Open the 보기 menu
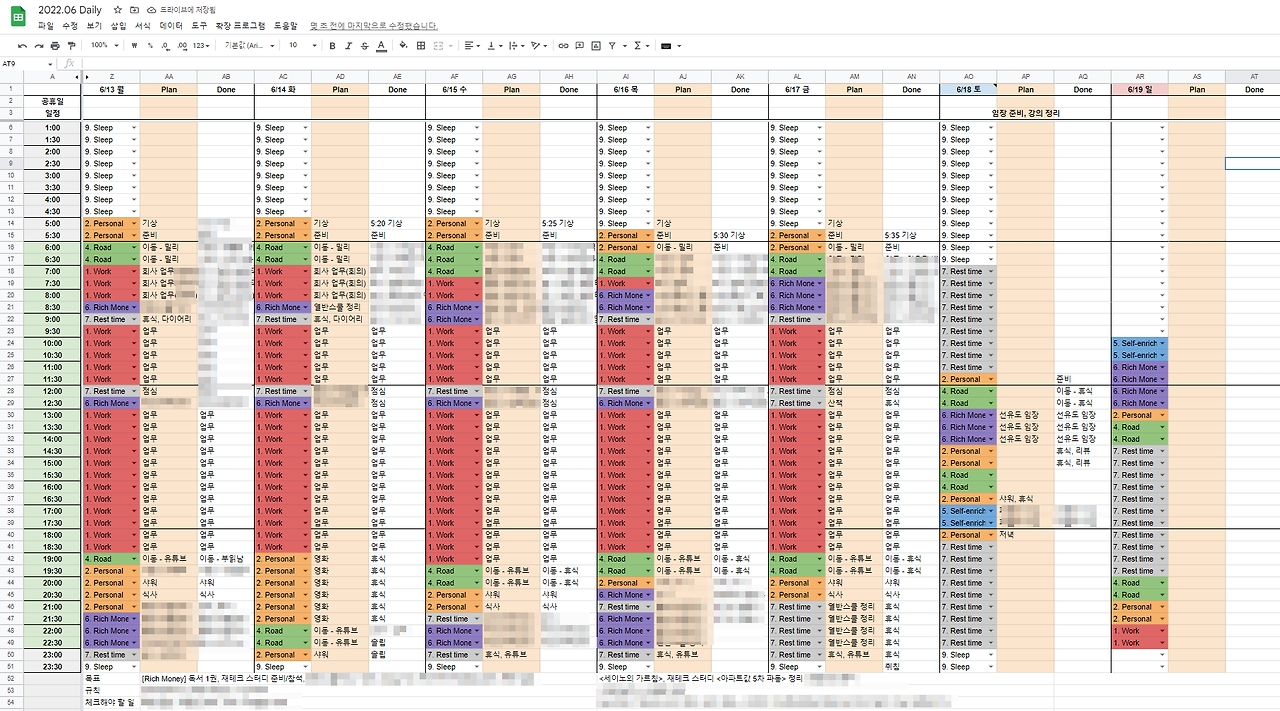The height and width of the screenshot is (711, 1280). (x=94, y=25)
